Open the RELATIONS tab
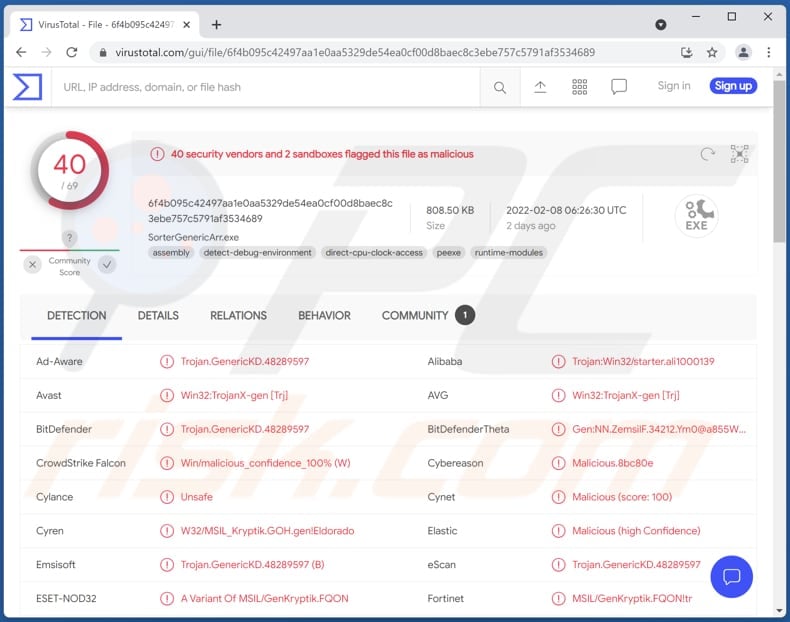 point(238,316)
